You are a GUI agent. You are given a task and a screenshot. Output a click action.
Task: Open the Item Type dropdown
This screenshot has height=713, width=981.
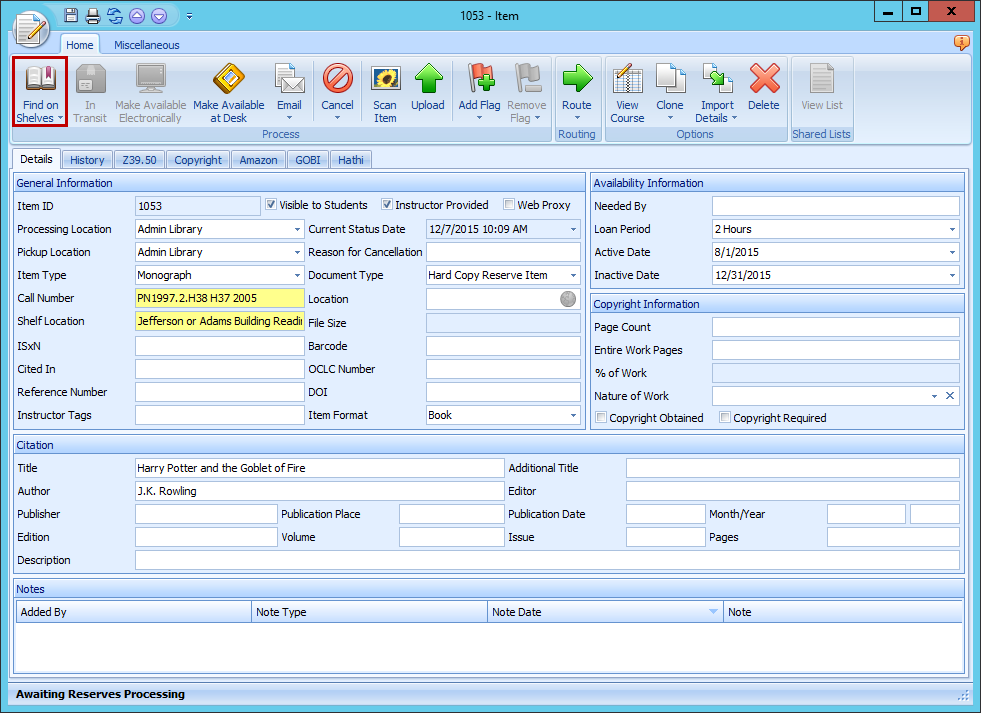(297, 275)
